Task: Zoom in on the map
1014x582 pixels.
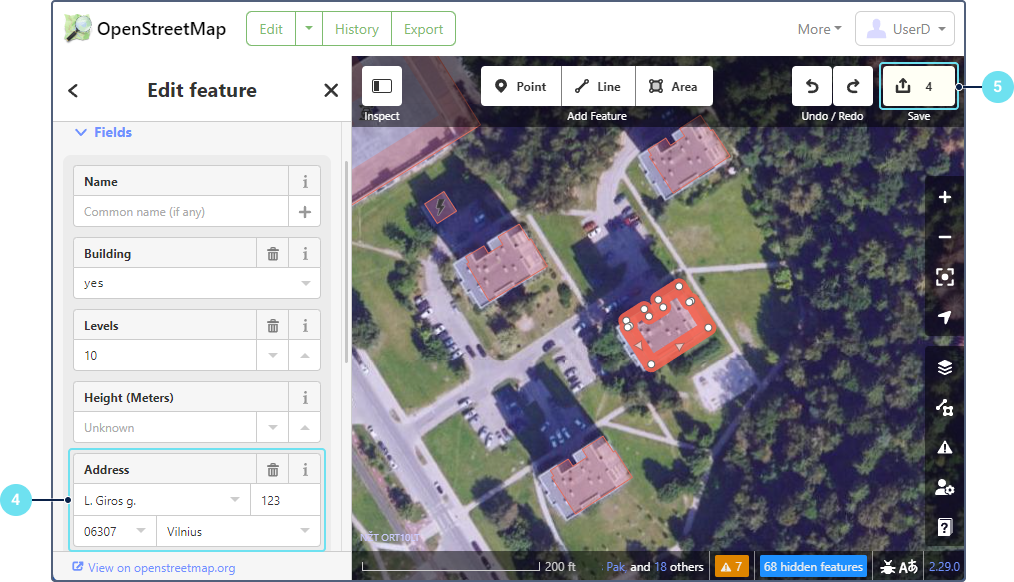Action: pos(945,198)
